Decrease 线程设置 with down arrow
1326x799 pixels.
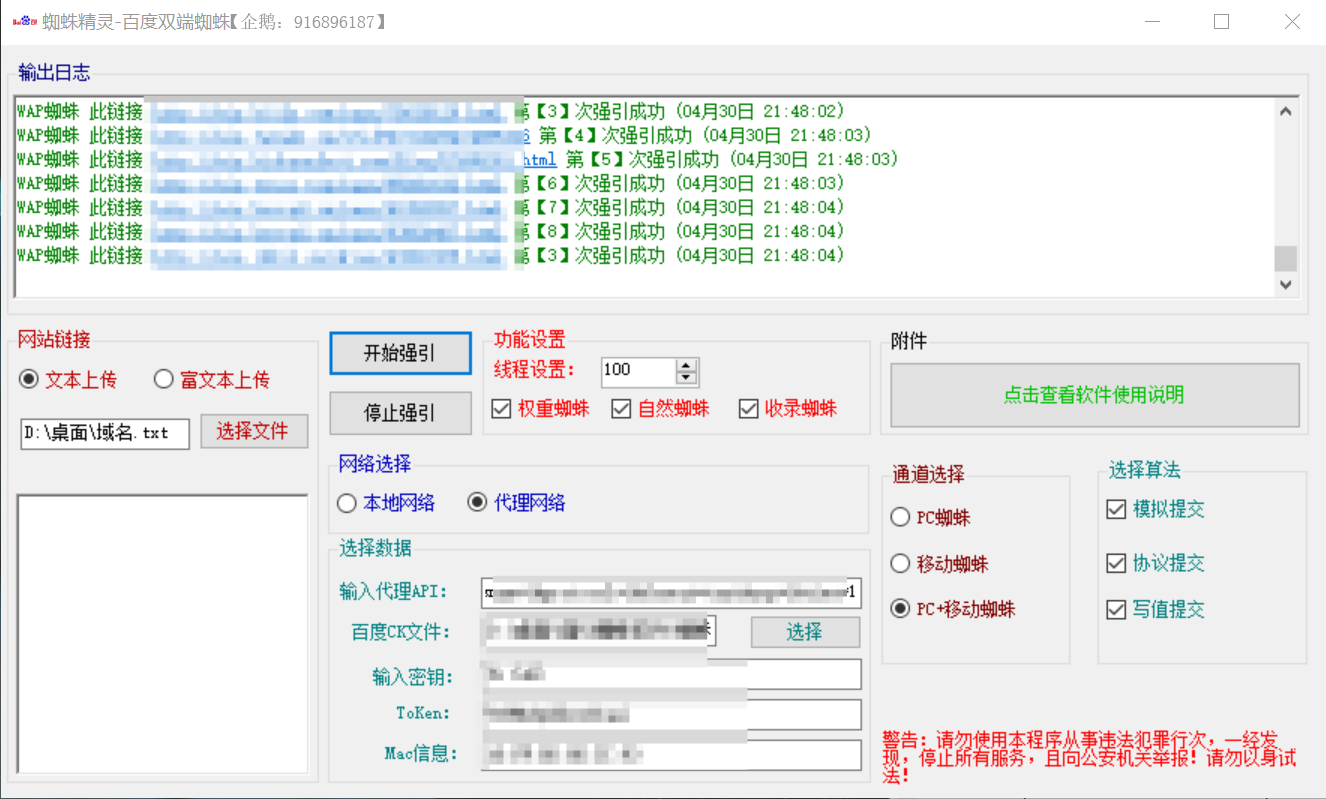tap(686, 378)
